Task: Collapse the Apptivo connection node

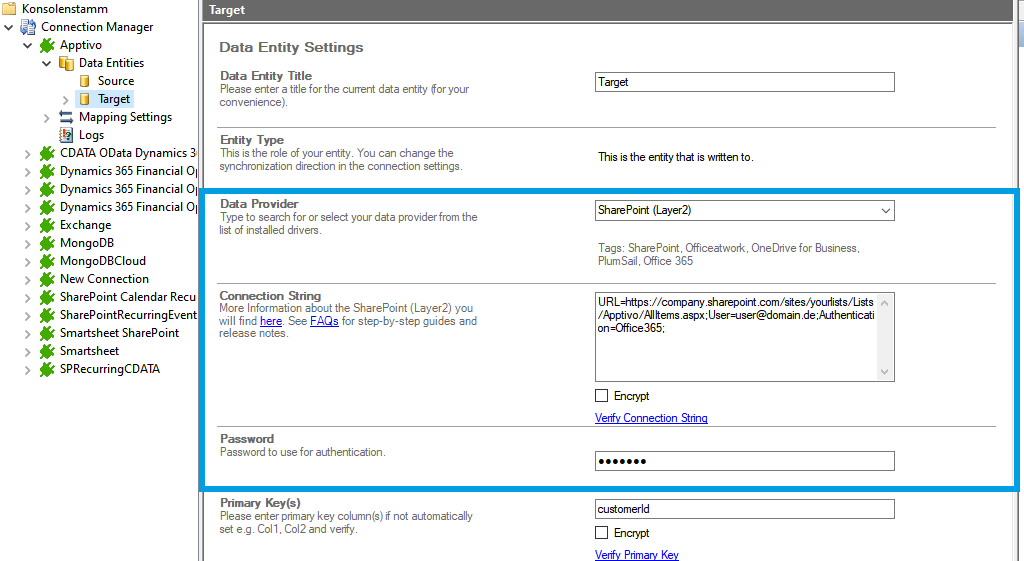Action: point(28,45)
